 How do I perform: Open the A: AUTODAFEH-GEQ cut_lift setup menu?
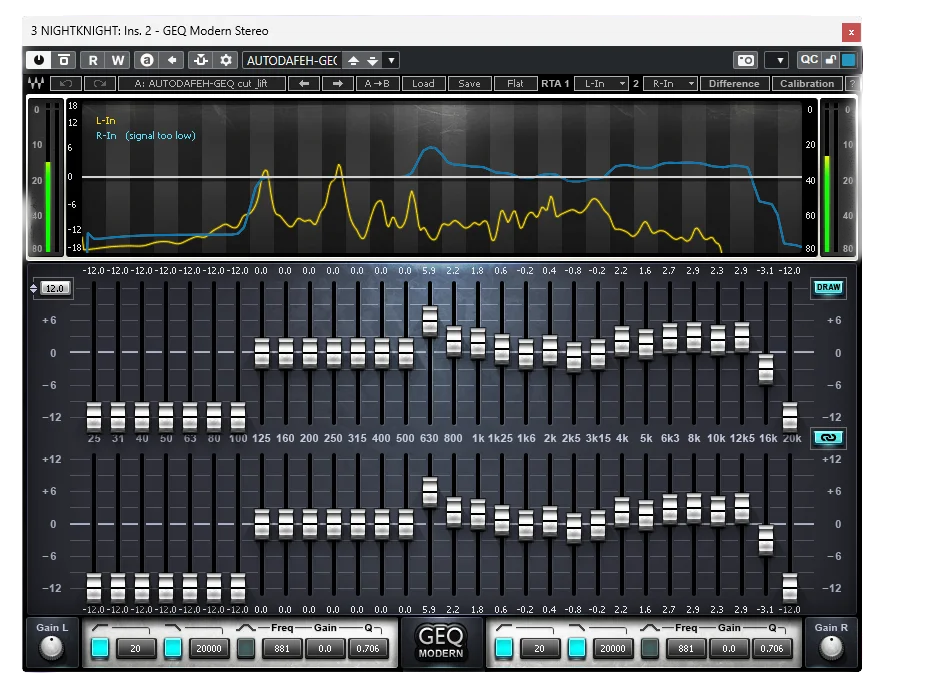tap(202, 84)
